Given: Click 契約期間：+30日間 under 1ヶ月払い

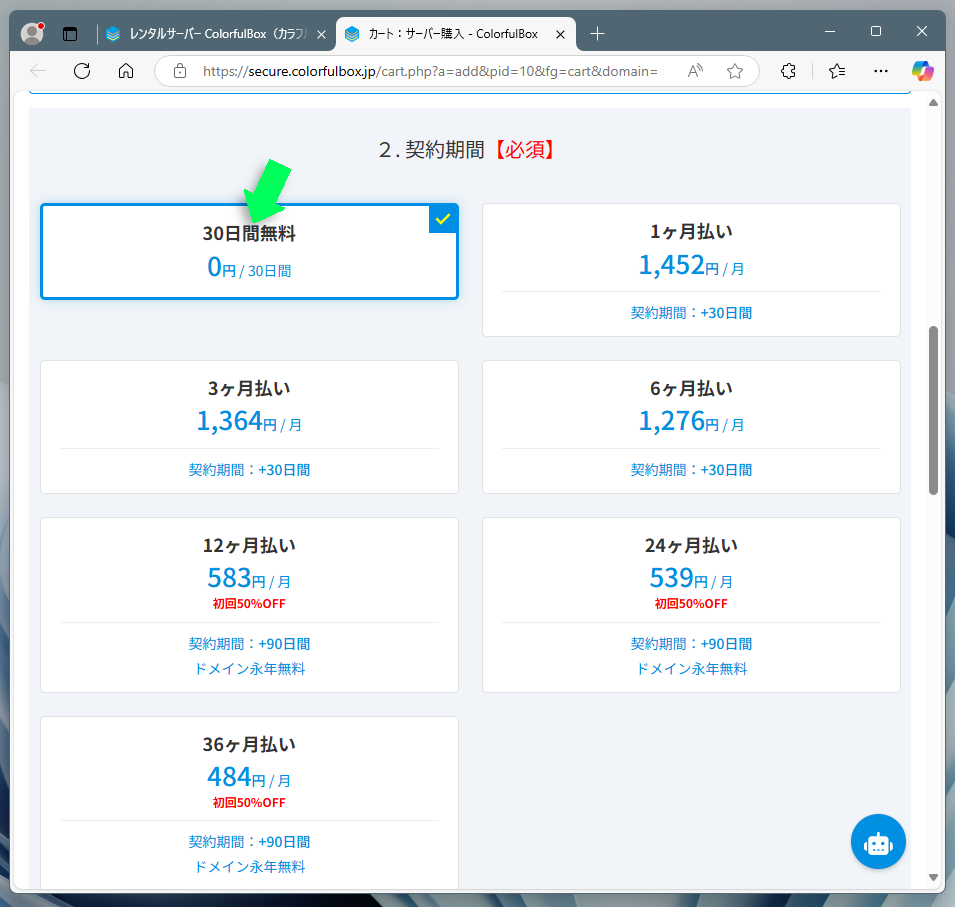Looking at the screenshot, I should (x=691, y=313).
